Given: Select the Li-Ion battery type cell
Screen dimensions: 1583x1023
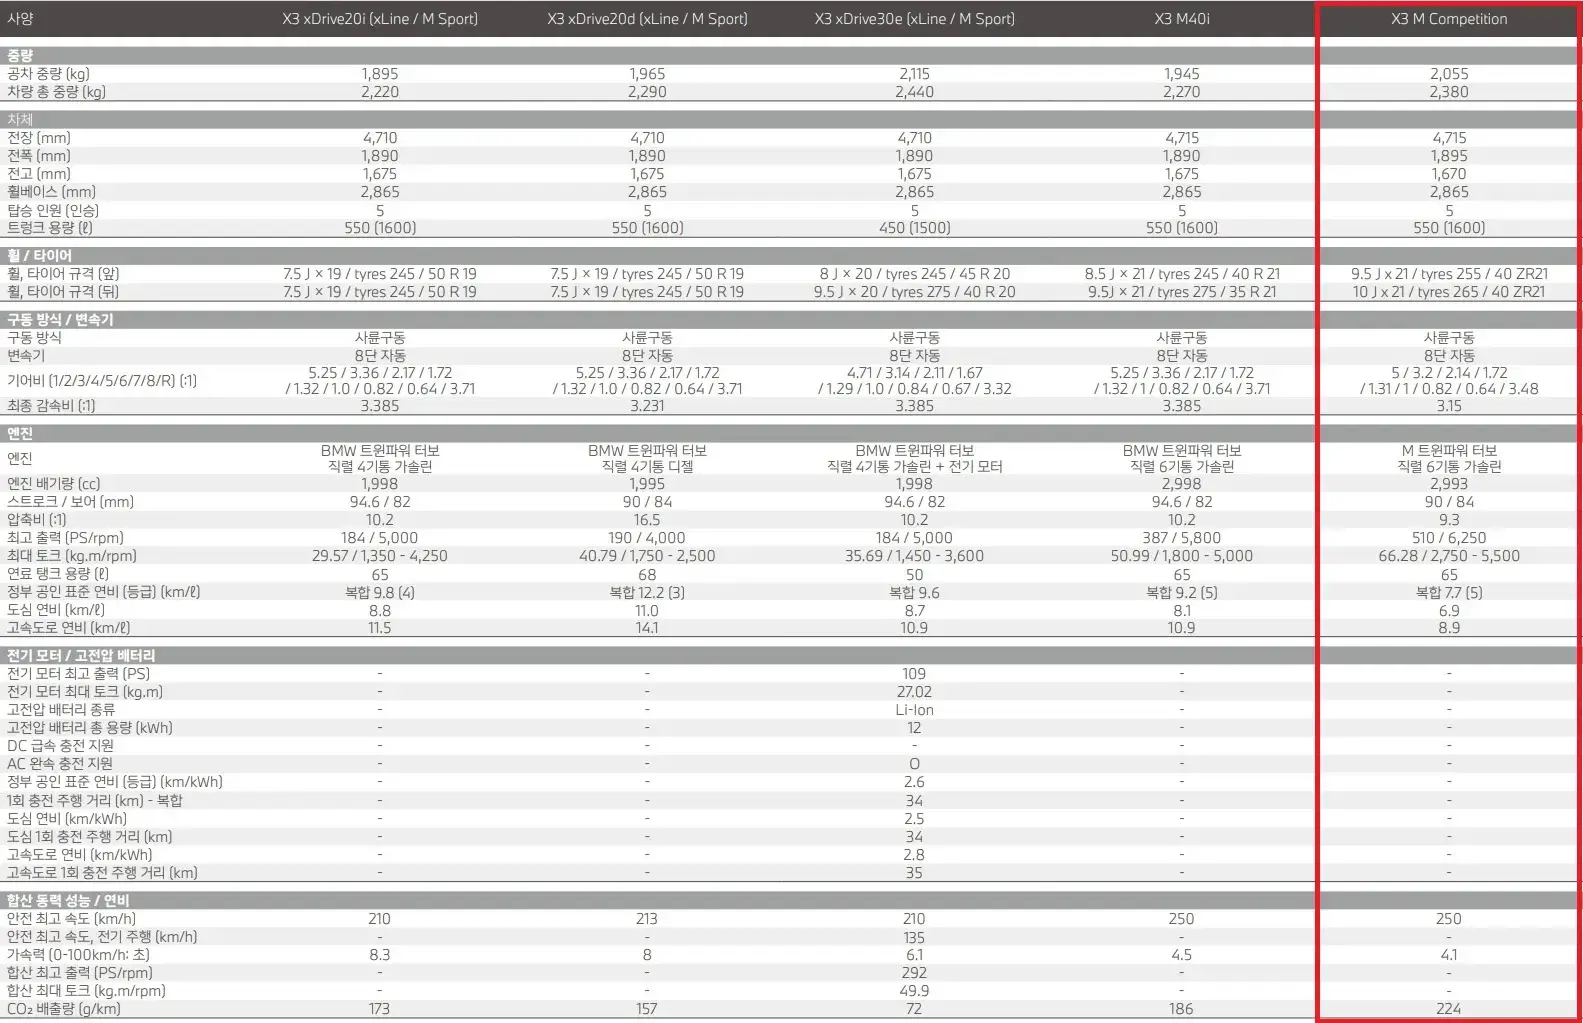Looking at the screenshot, I should click(x=914, y=710).
